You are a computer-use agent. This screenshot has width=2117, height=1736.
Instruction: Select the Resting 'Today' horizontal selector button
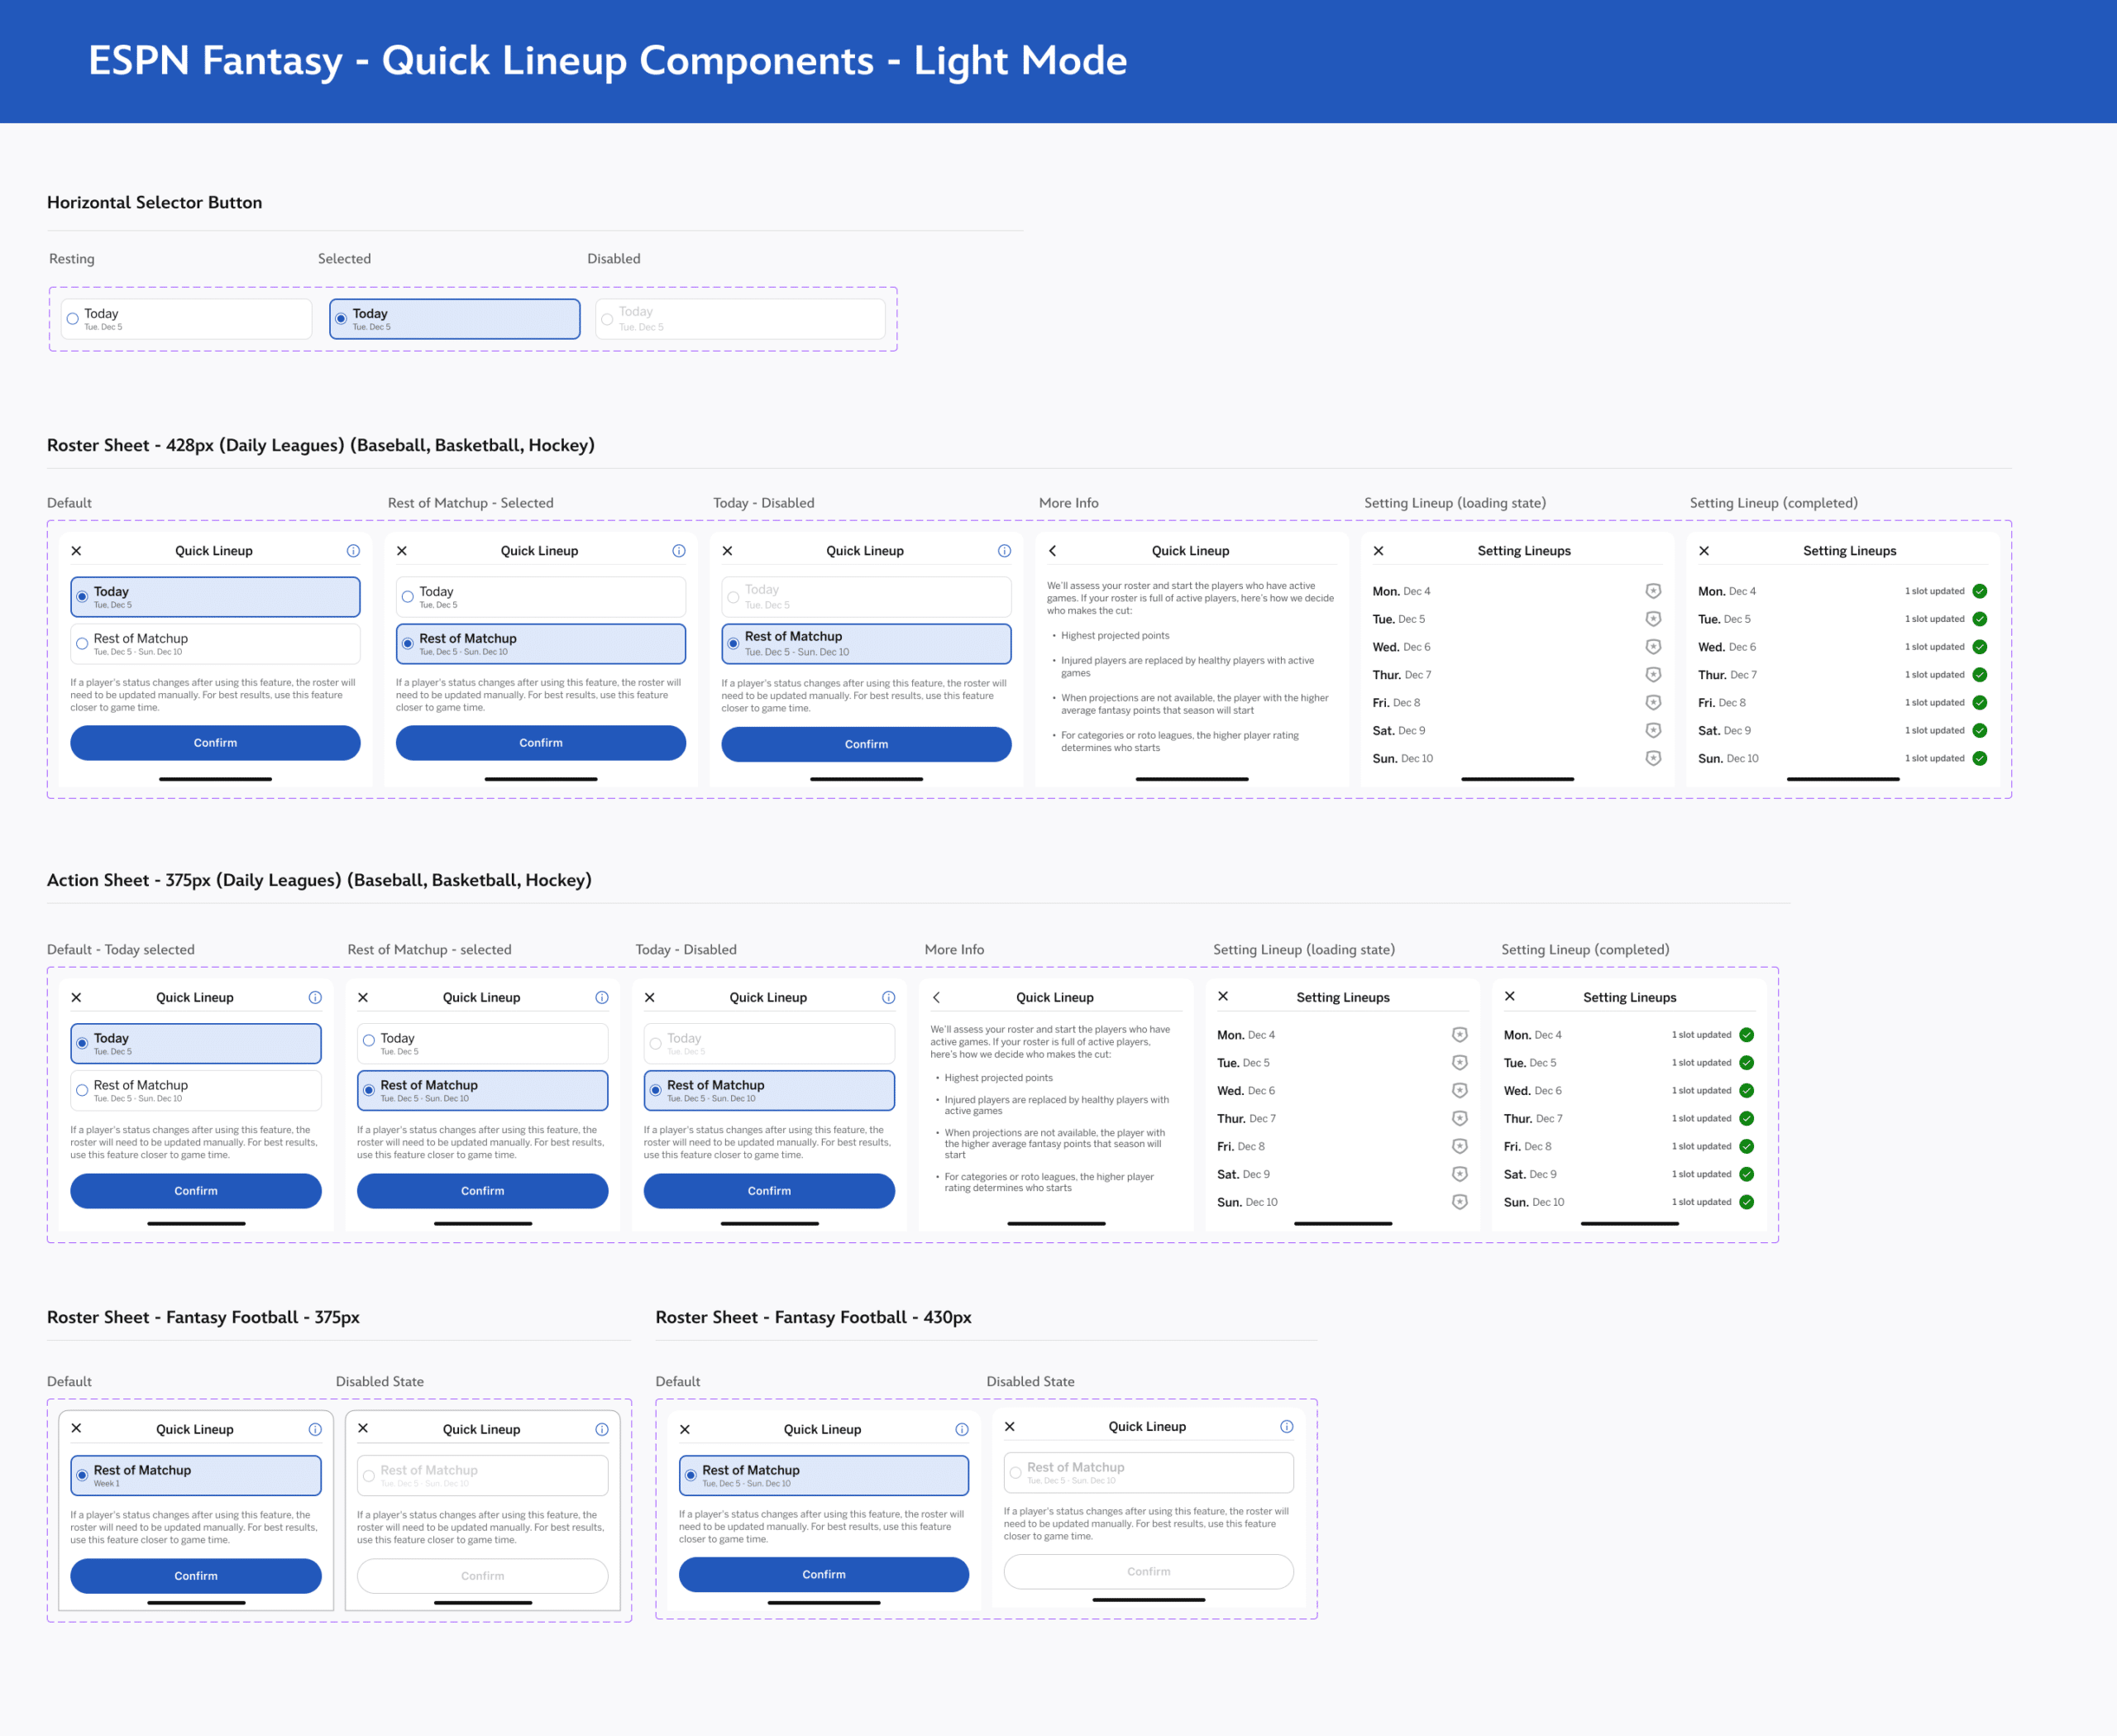tap(186, 319)
